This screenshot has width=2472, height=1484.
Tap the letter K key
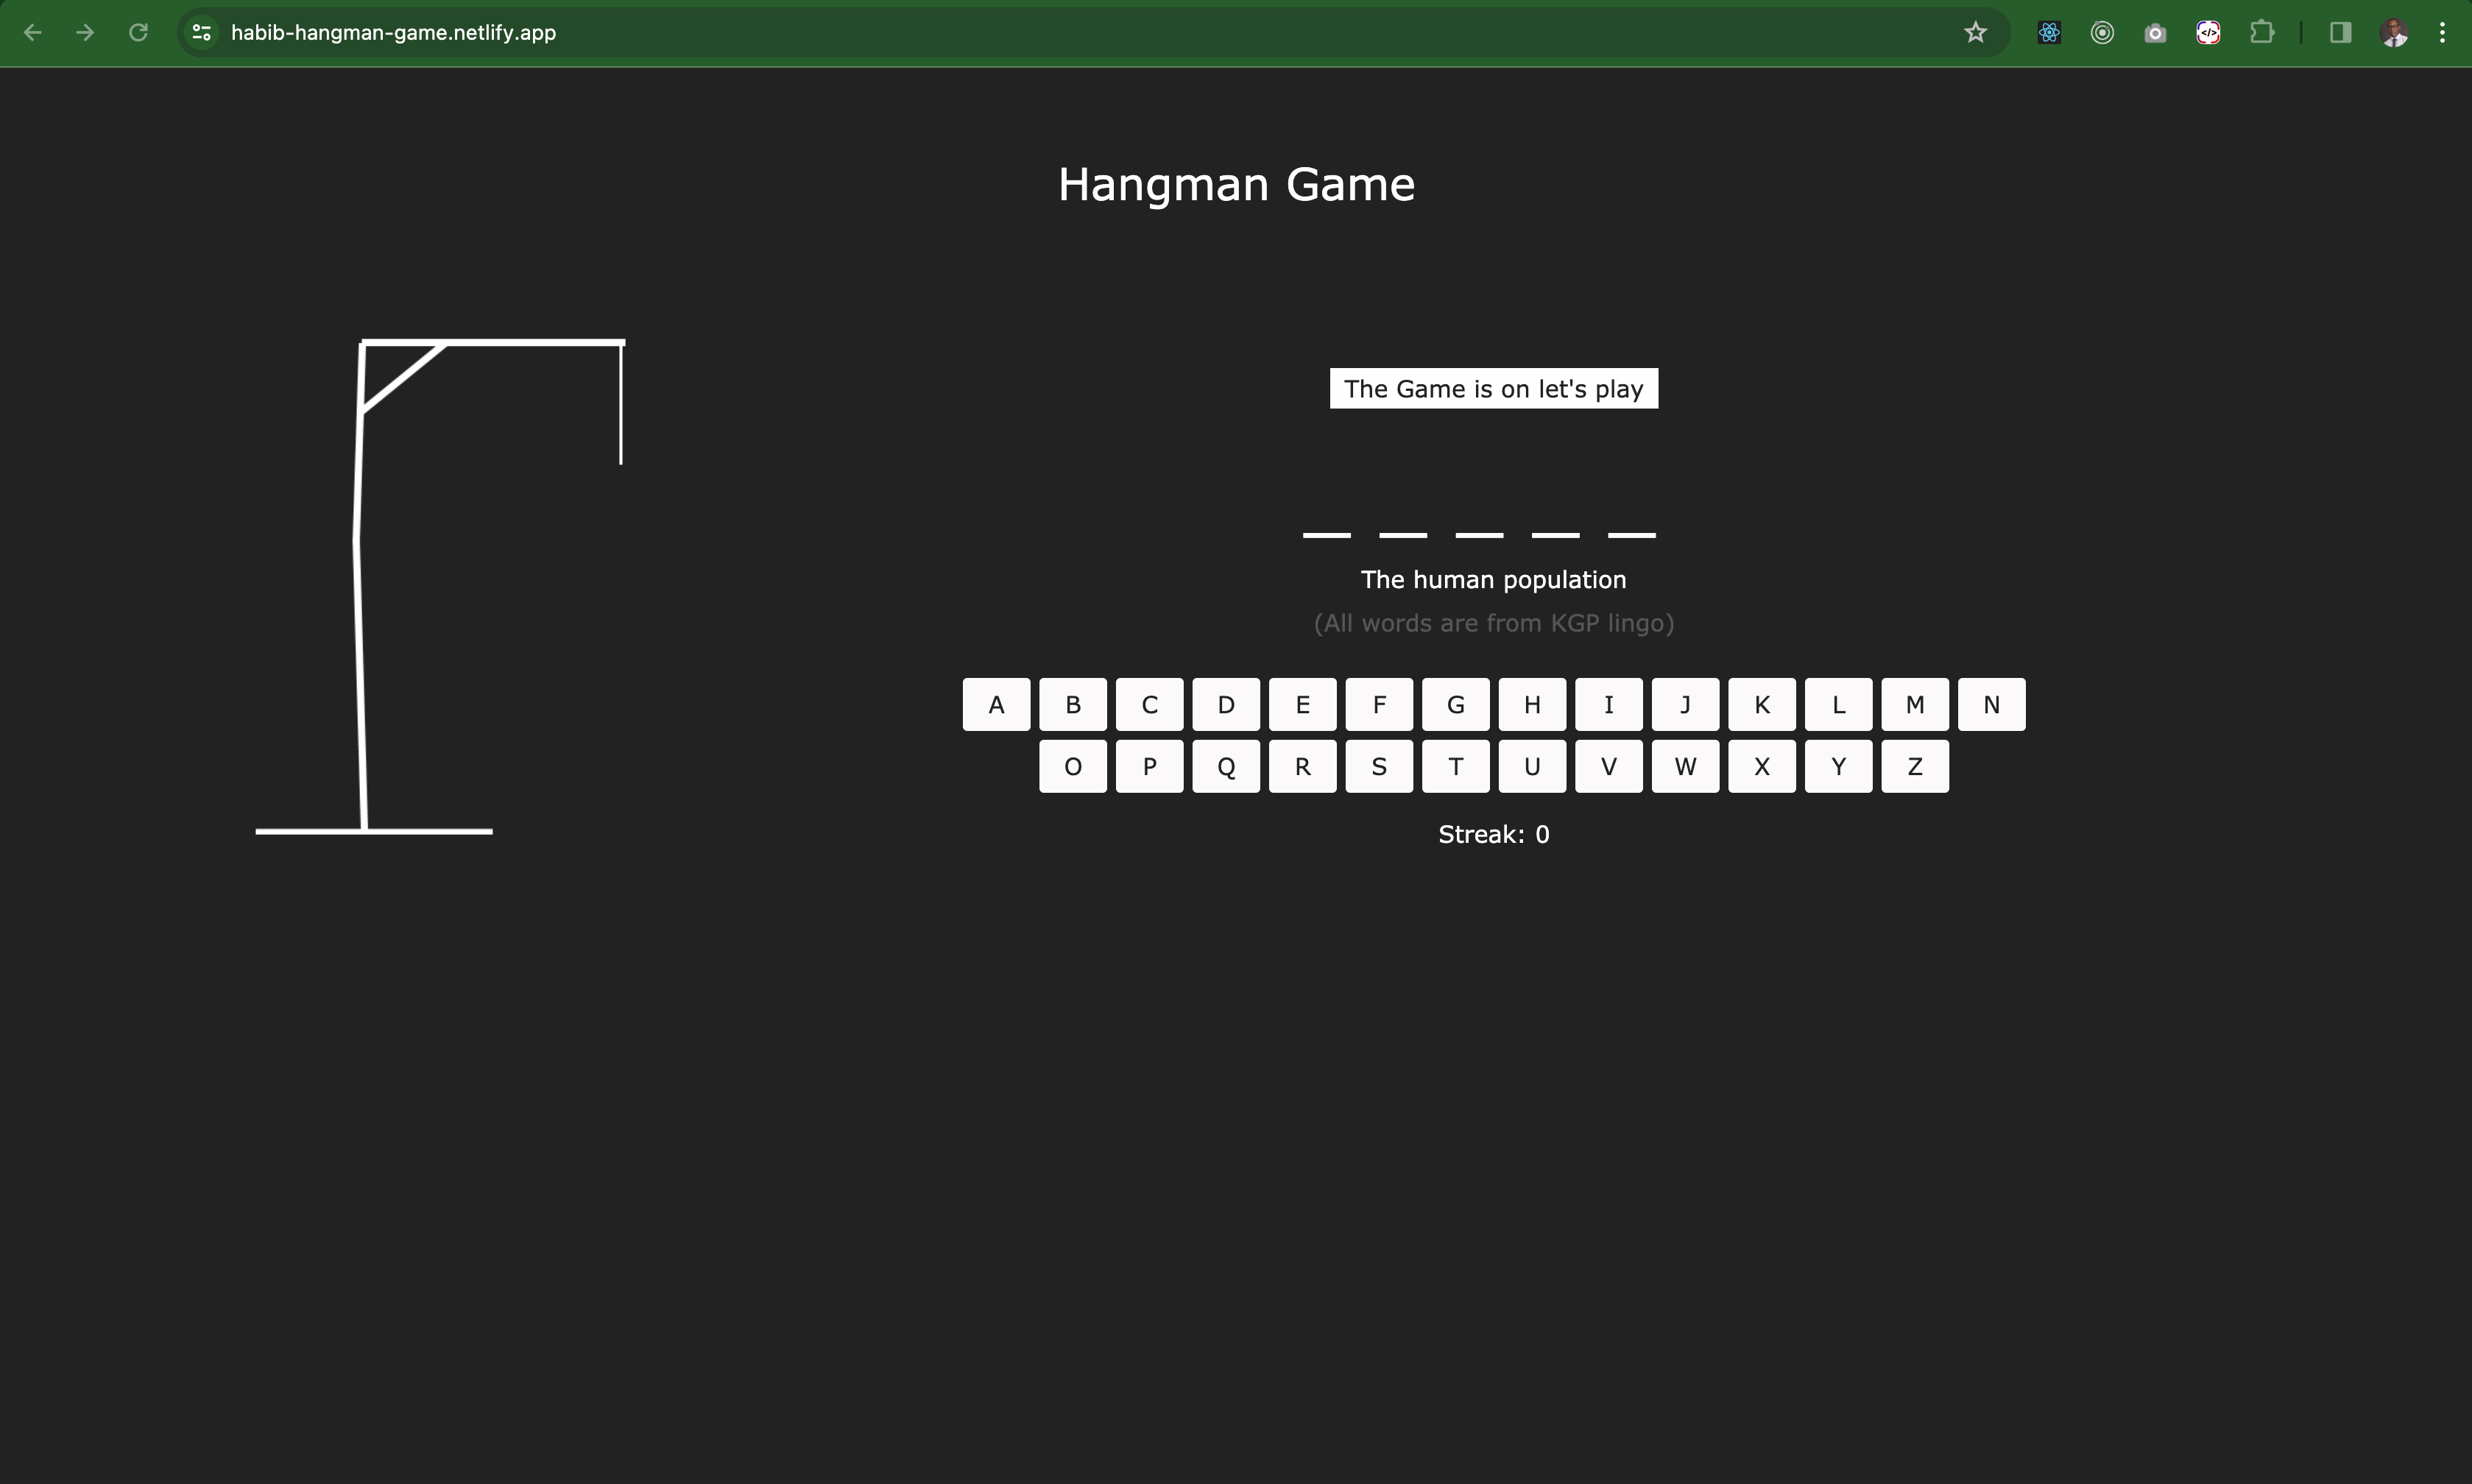coord(1761,705)
